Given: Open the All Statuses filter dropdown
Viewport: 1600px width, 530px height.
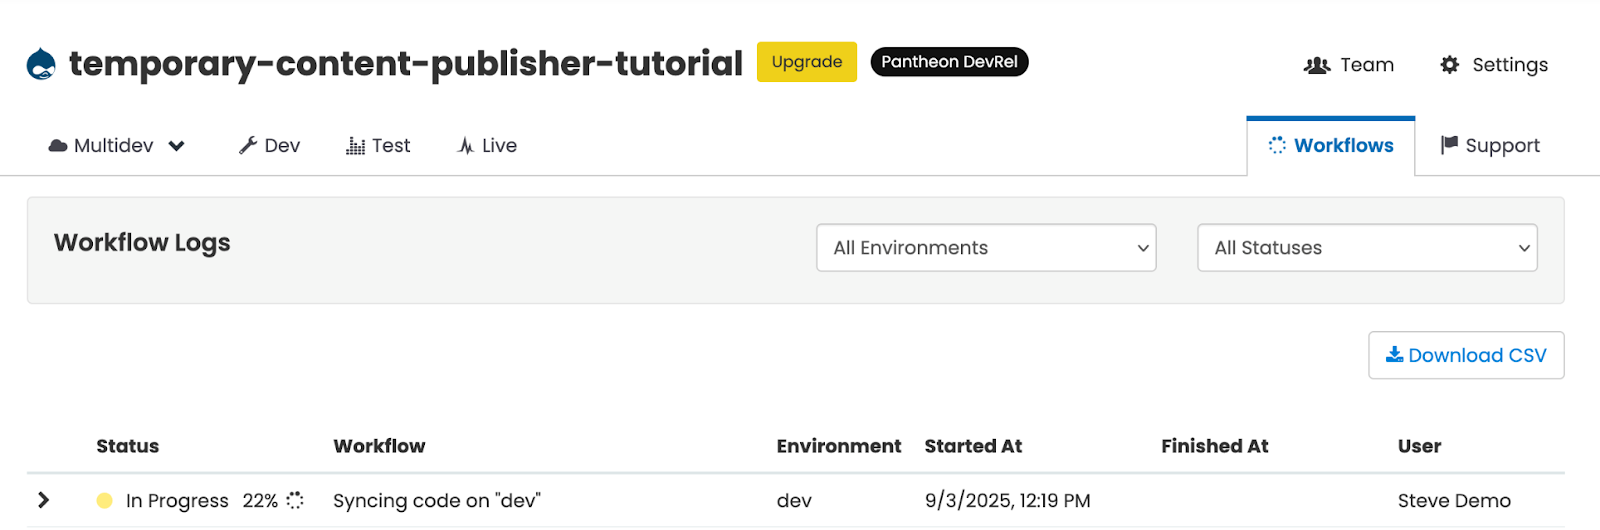Looking at the screenshot, I should click(x=1367, y=248).
